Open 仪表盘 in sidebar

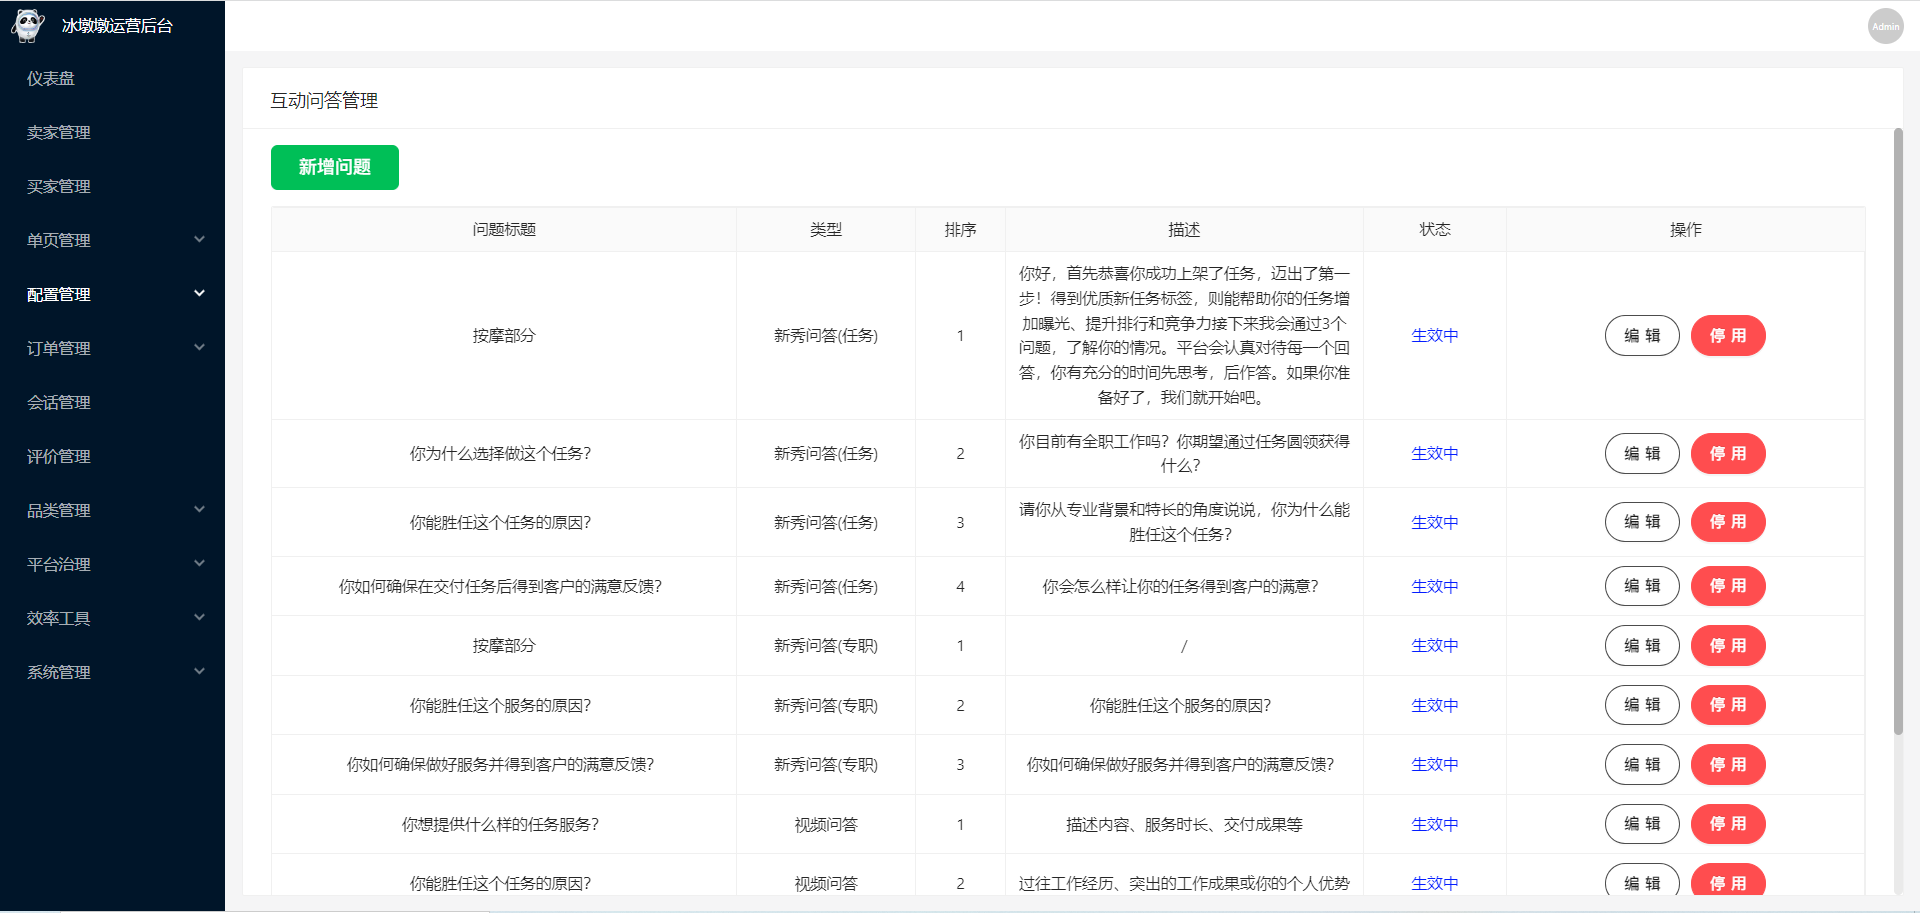51,78
